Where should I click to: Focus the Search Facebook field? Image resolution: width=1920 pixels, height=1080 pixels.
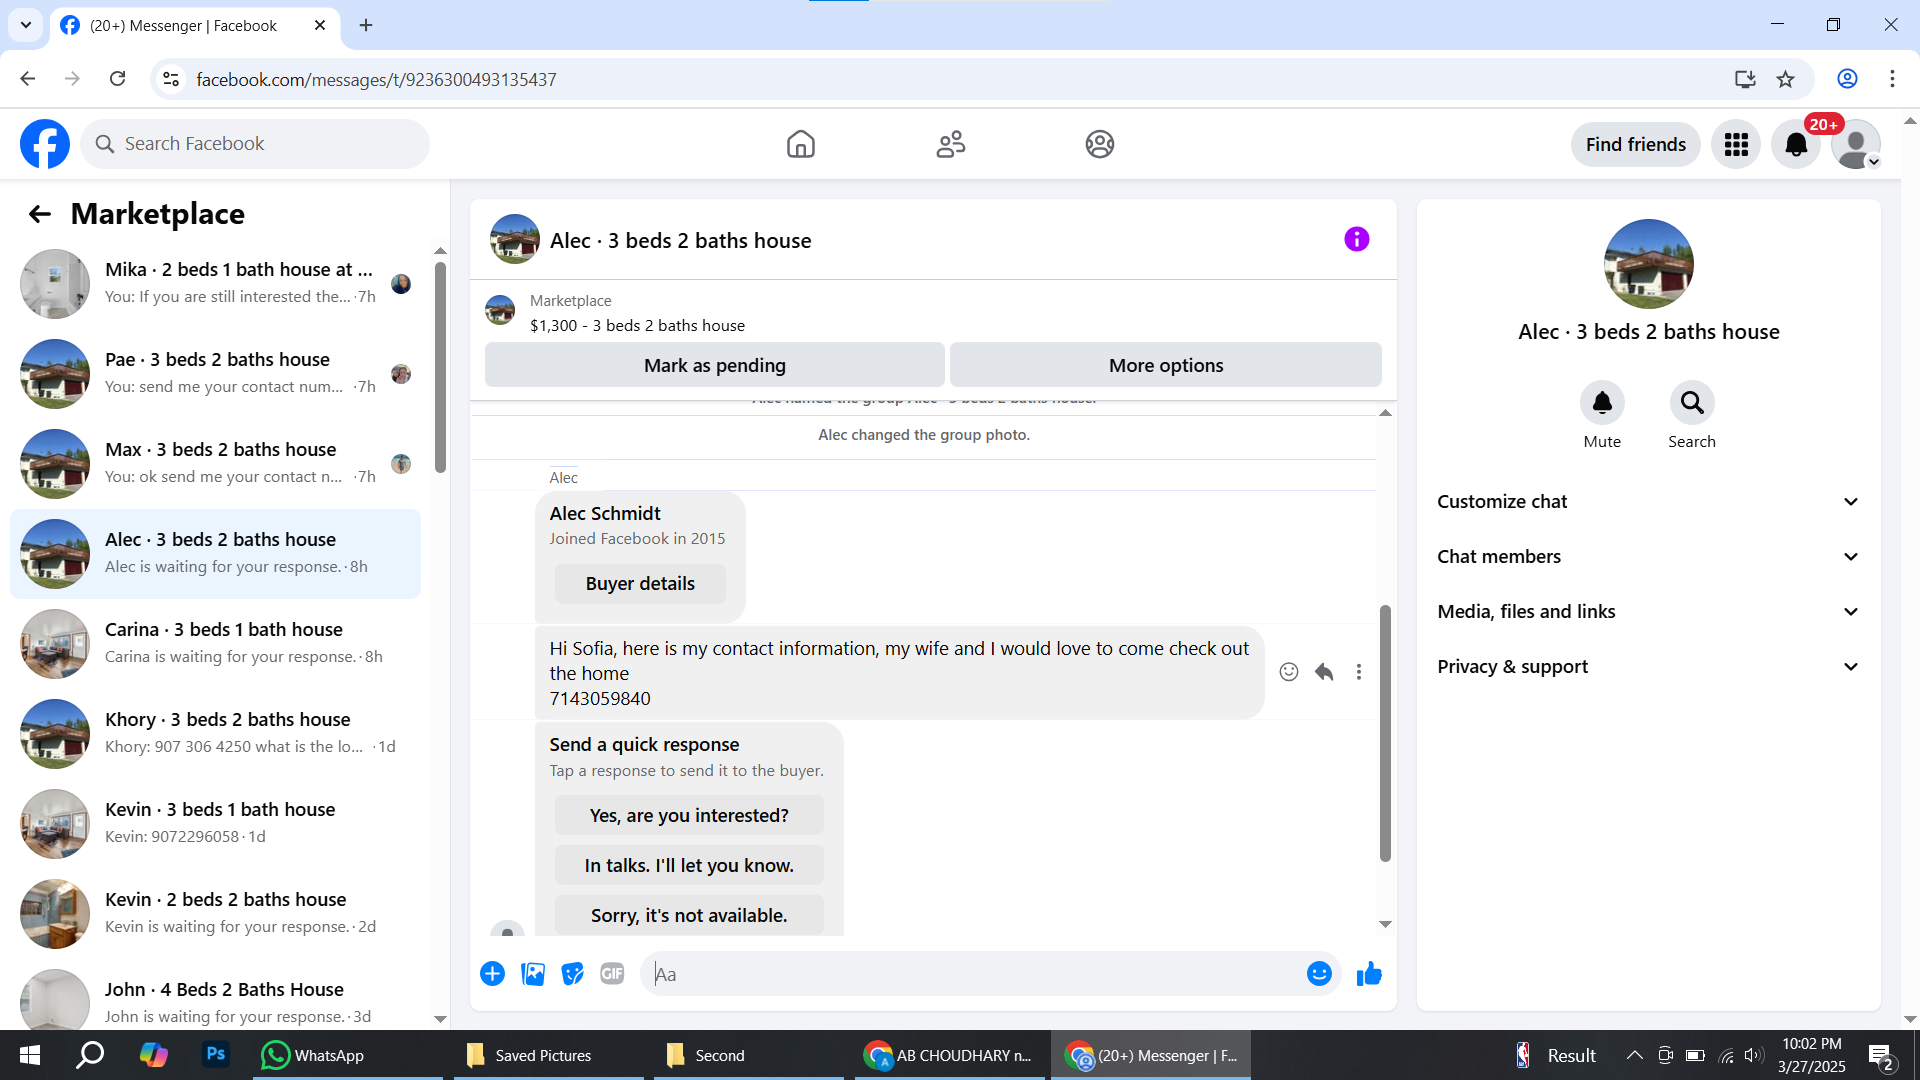tap(255, 144)
